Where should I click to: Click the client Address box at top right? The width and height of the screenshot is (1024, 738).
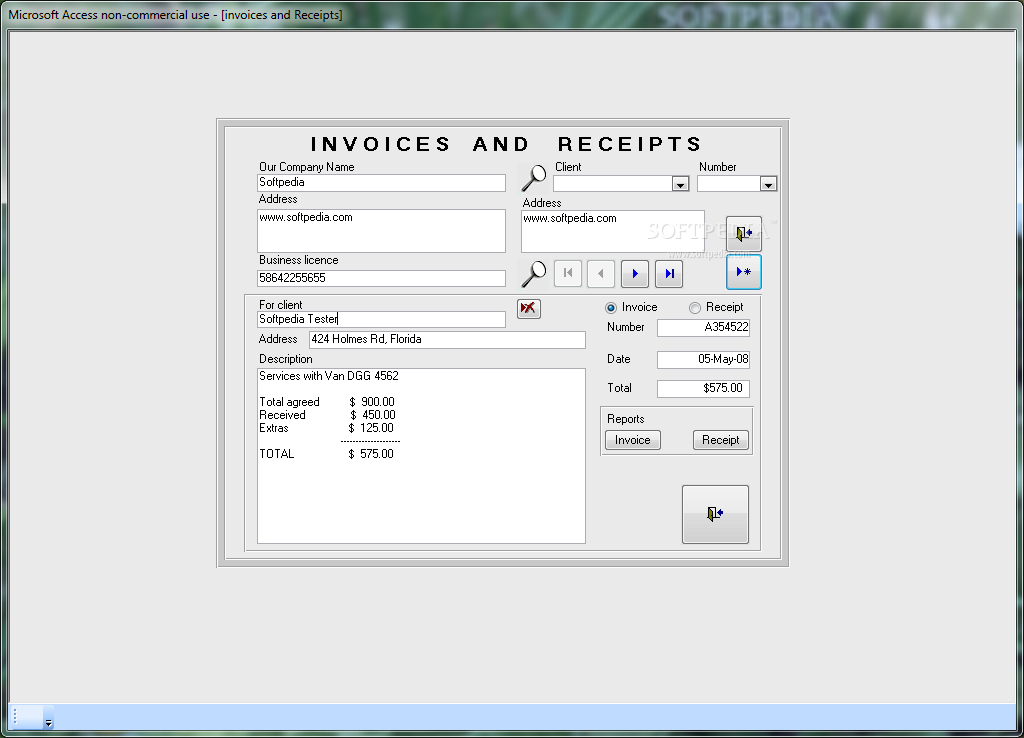pos(613,231)
